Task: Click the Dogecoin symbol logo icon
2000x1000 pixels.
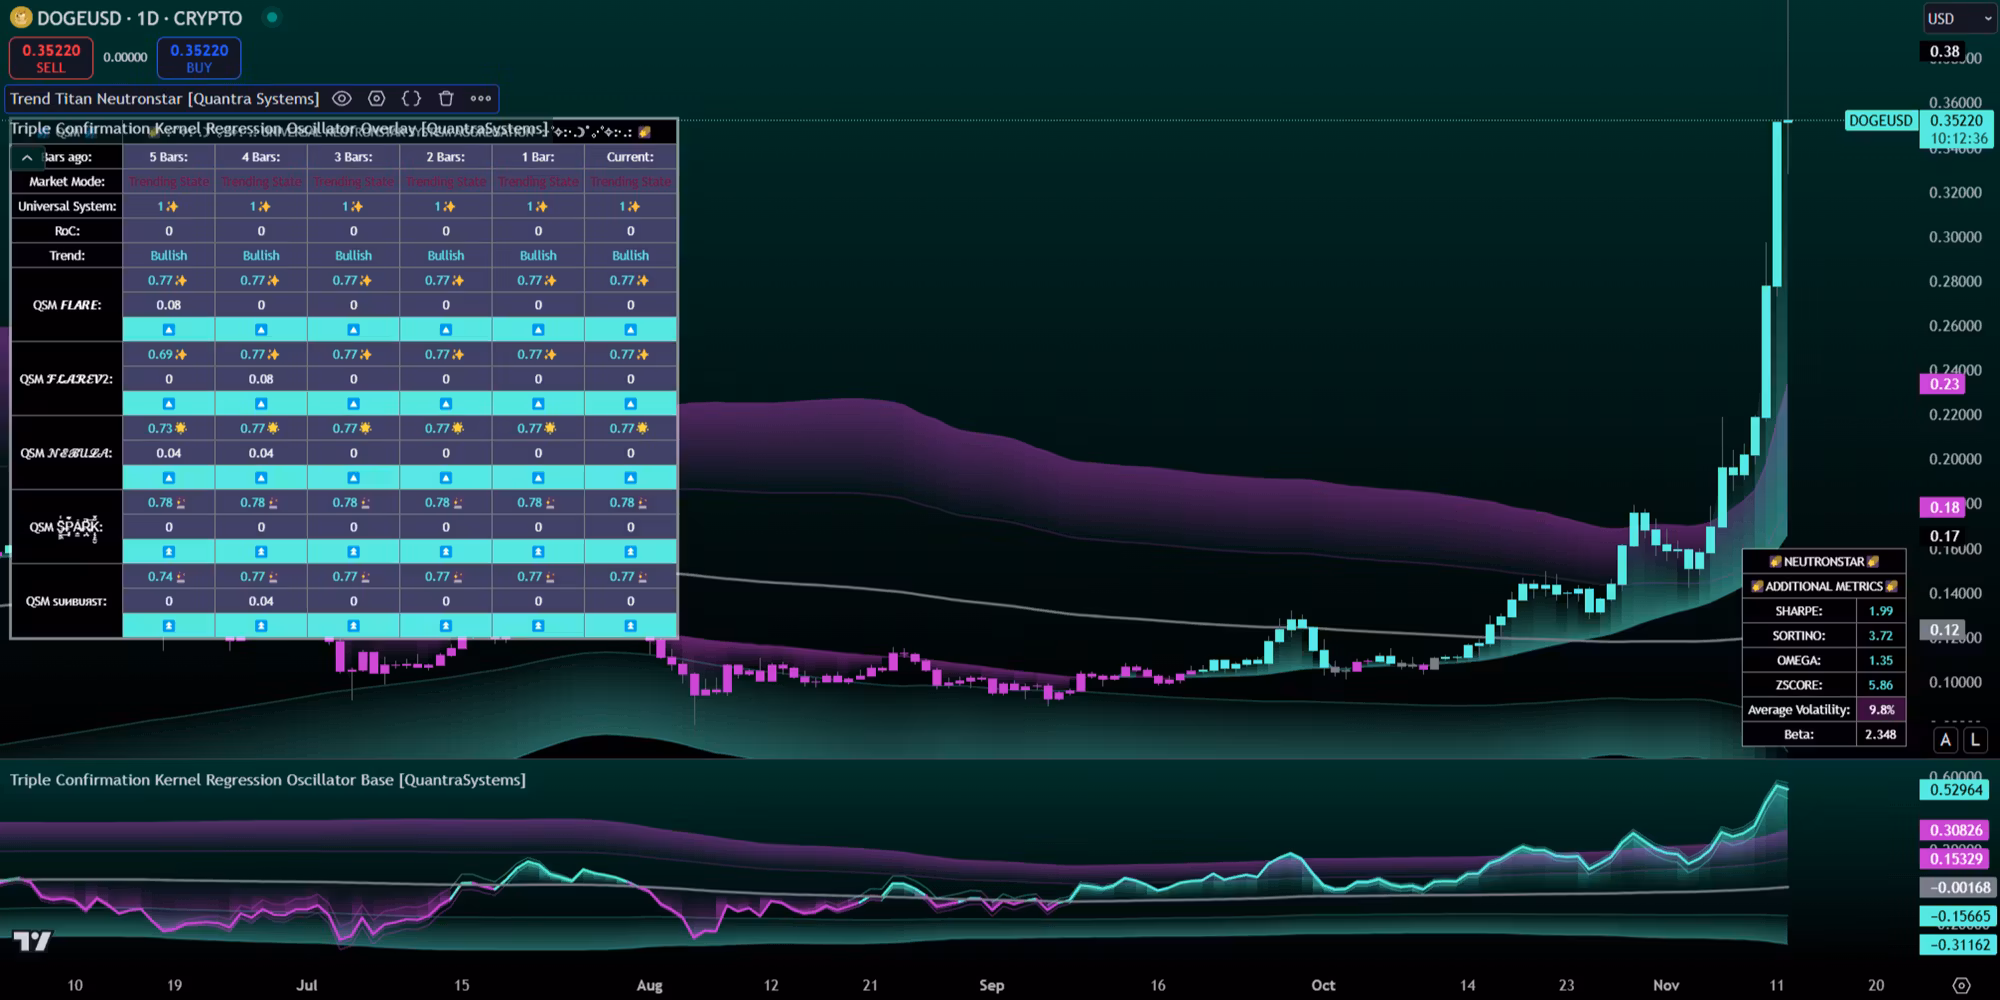Action: (20, 18)
